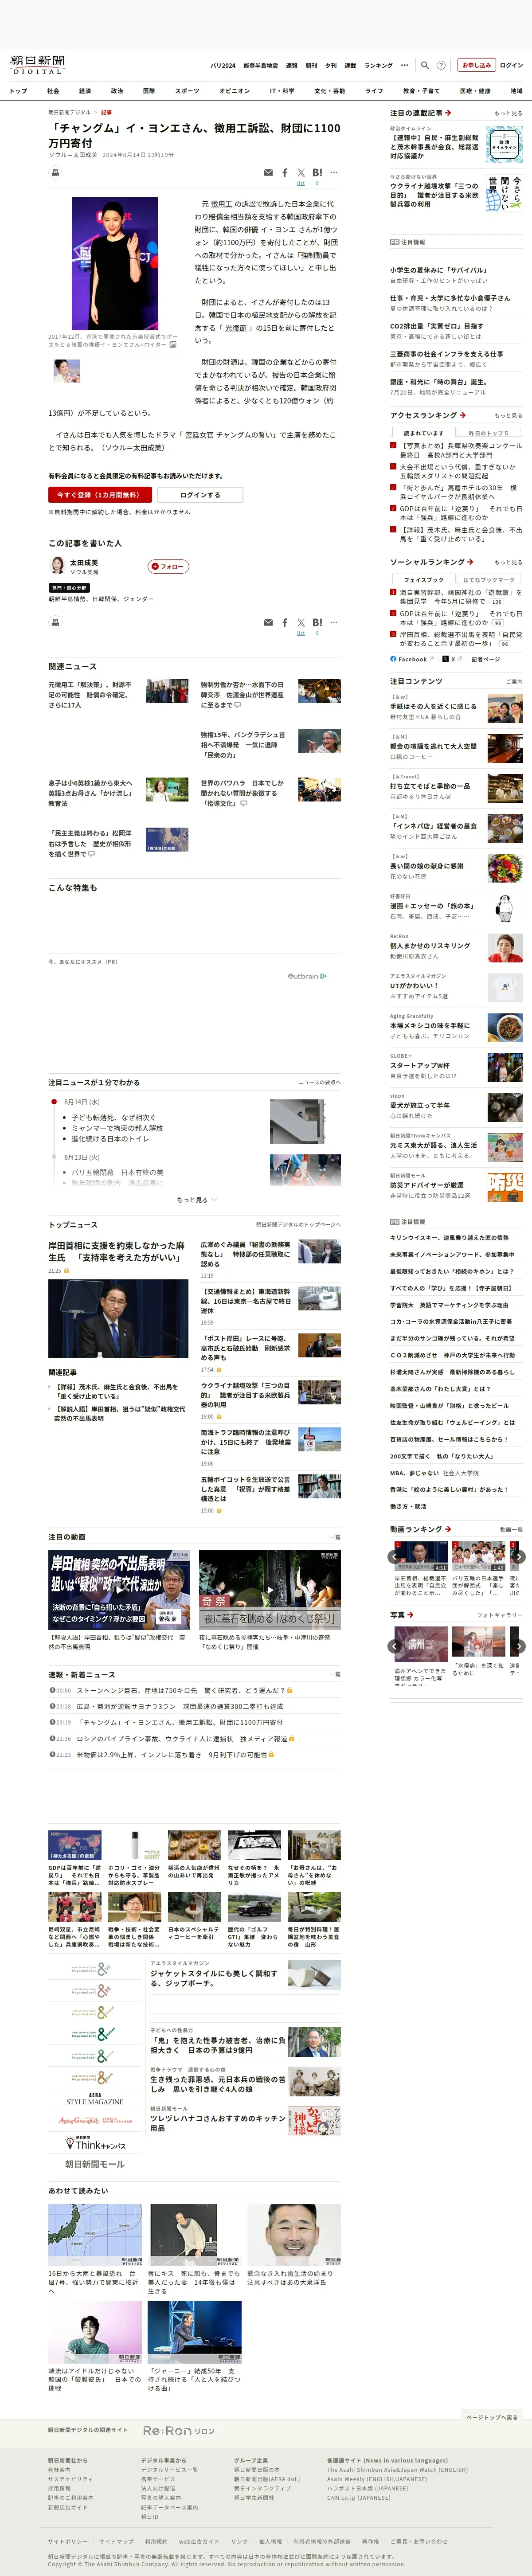Open the 経済 navigation menu
Screen dimensions: 532x2576
85,91
